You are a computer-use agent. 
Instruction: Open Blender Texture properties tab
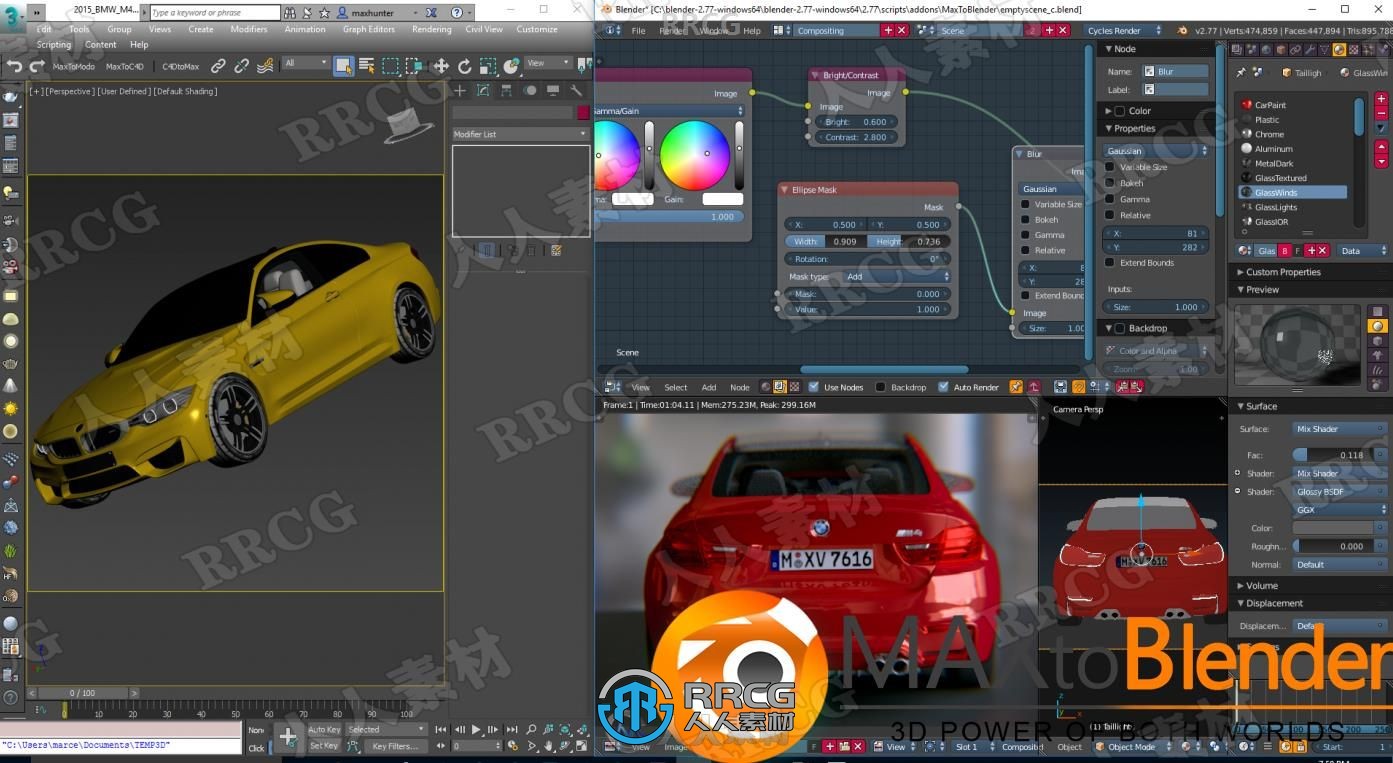[x=1353, y=49]
